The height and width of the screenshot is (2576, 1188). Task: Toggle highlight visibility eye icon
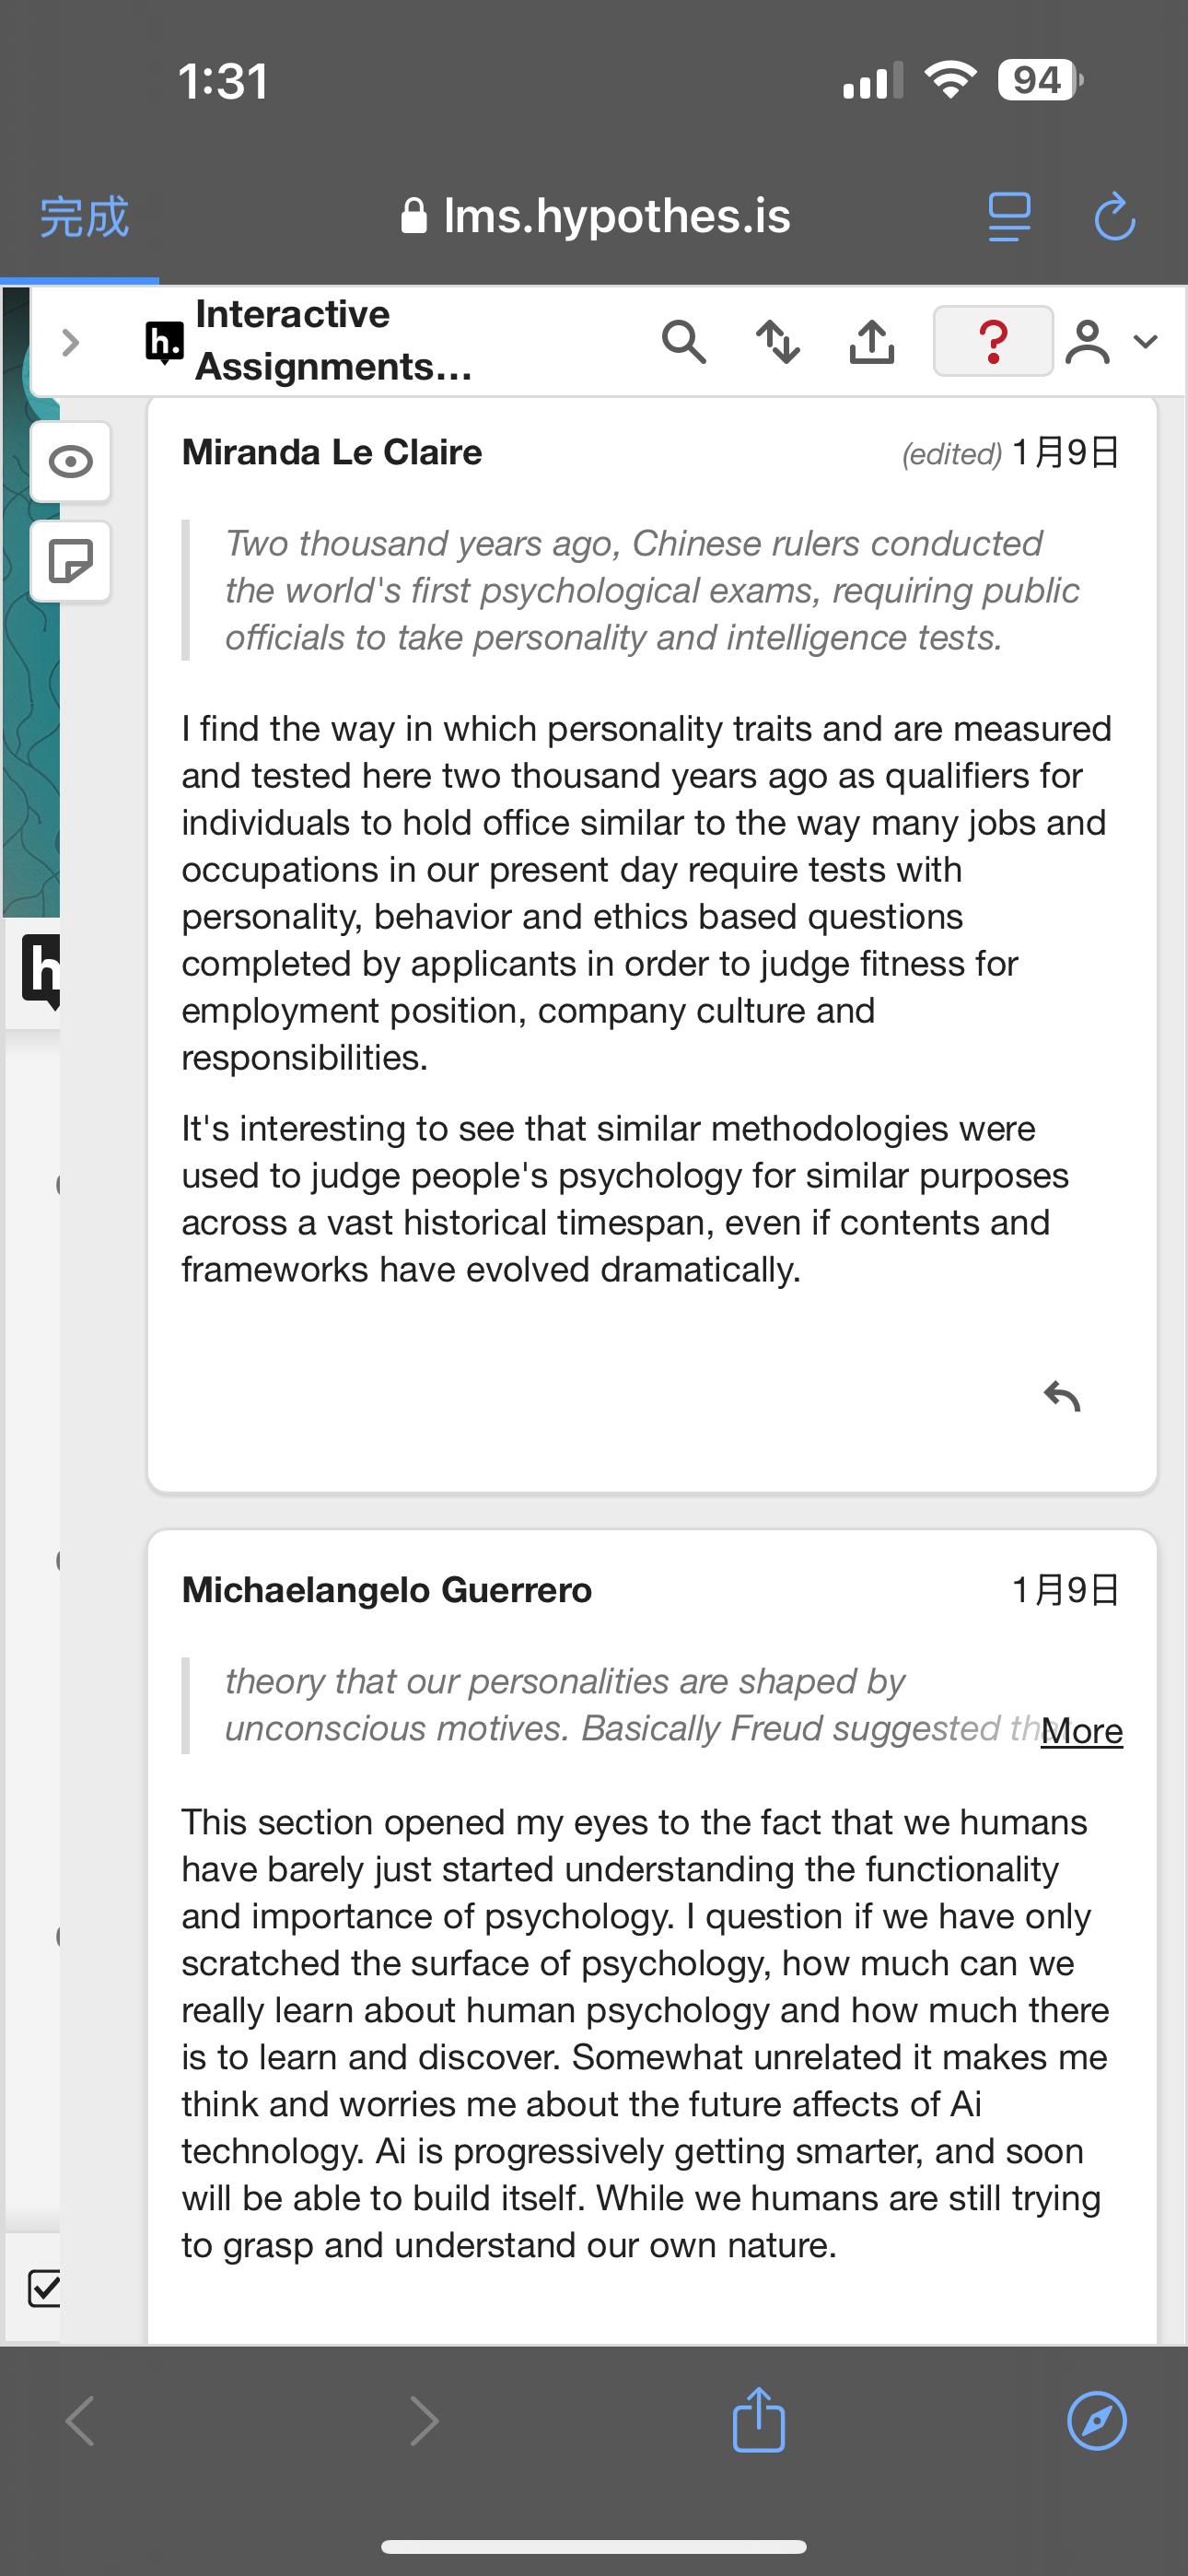click(x=71, y=462)
